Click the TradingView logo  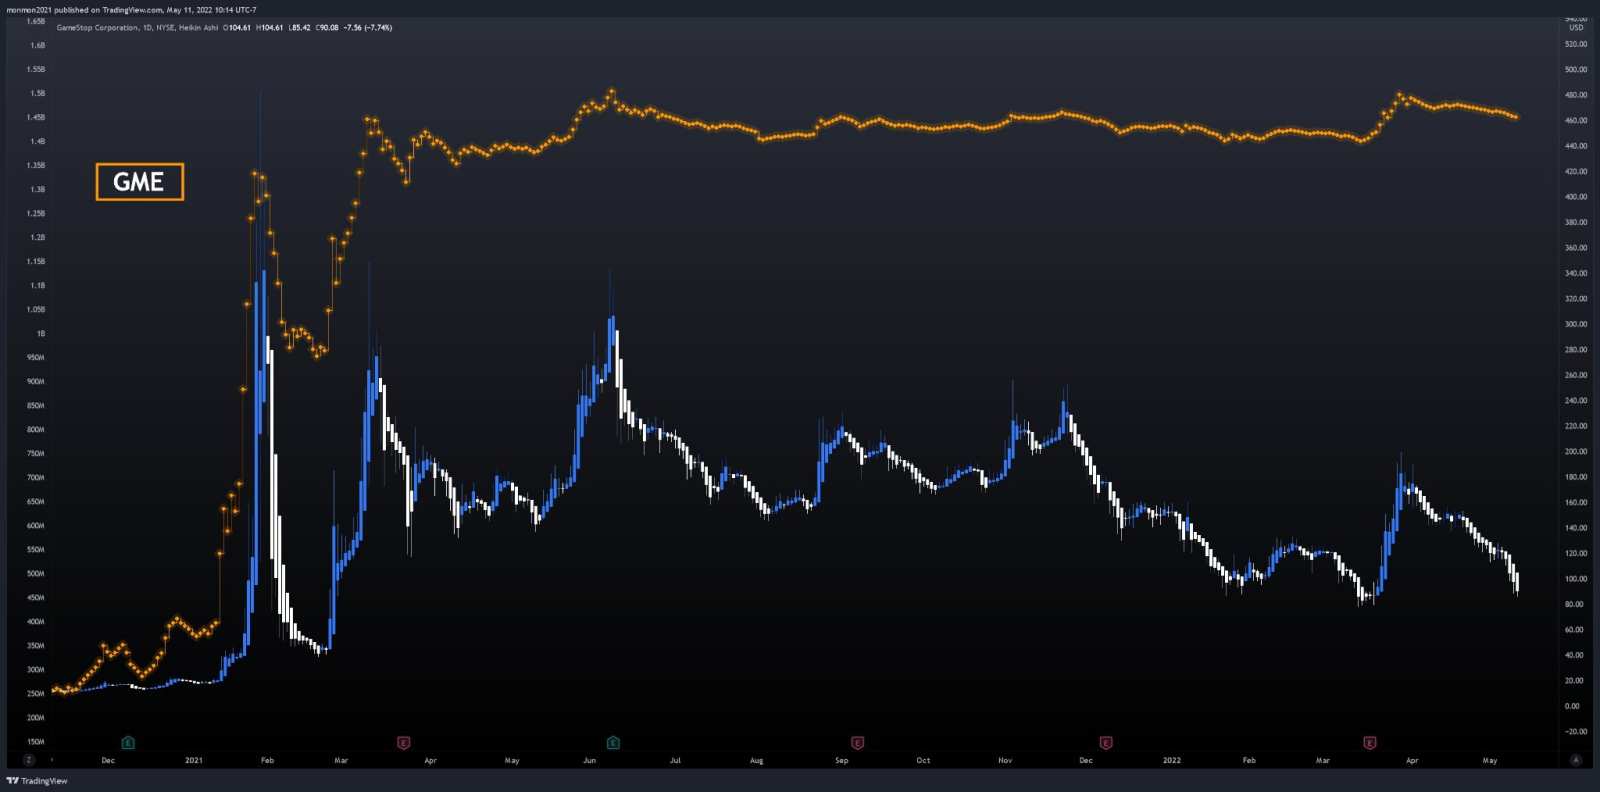[x=37, y=781]
